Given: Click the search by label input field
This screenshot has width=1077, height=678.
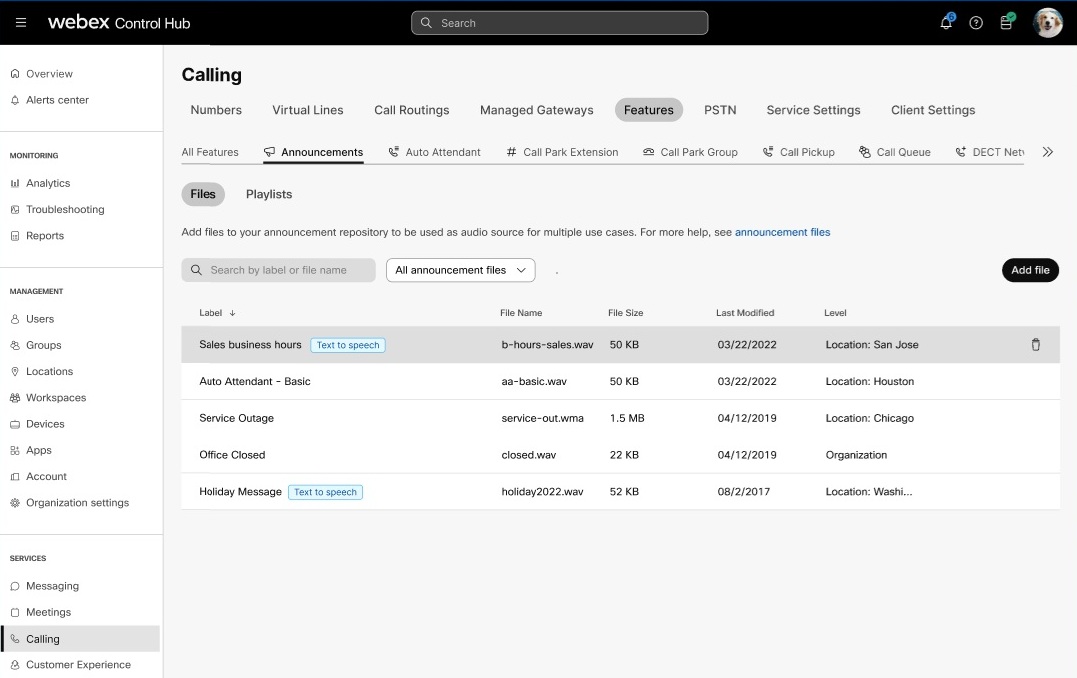Looking at the screenshot, I should click(x=278, y=270).
